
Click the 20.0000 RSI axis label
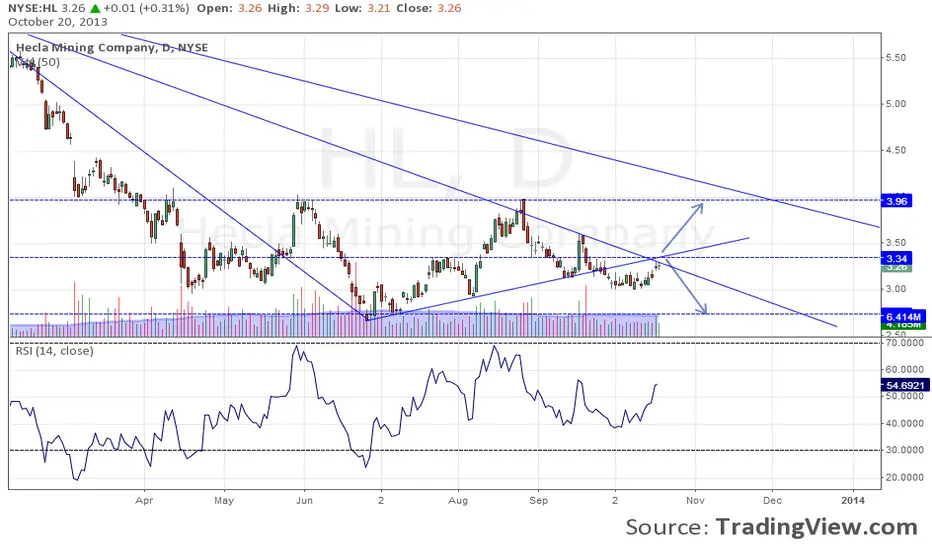tap(905, 477)
